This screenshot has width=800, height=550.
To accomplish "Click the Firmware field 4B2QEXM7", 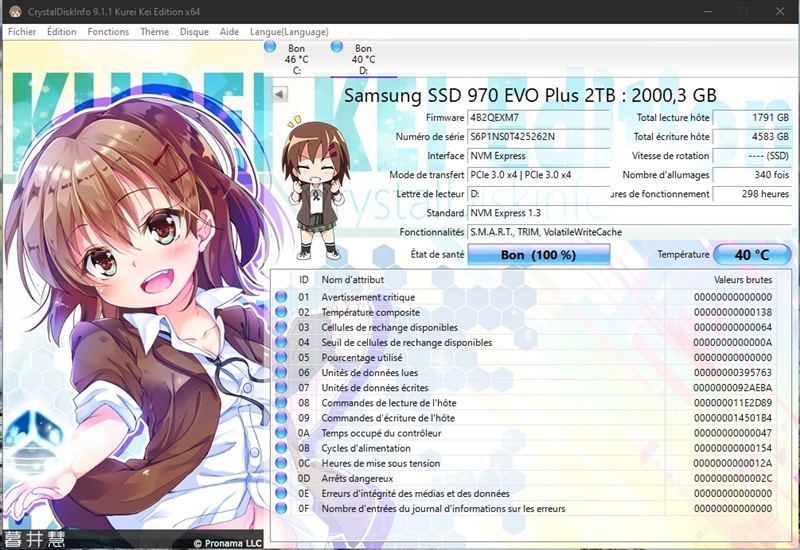I will (x=538, y=117).
